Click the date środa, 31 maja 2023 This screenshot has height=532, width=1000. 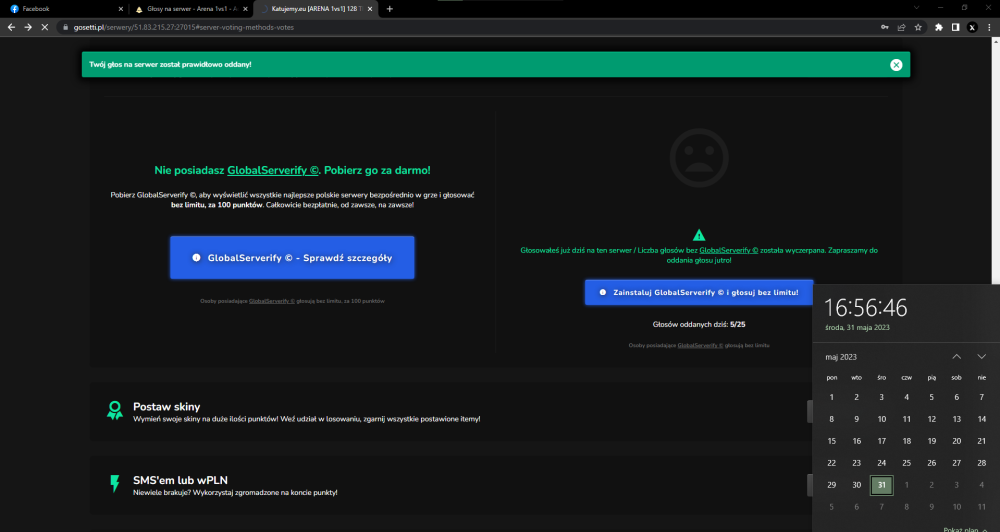(x=857, y=328)
